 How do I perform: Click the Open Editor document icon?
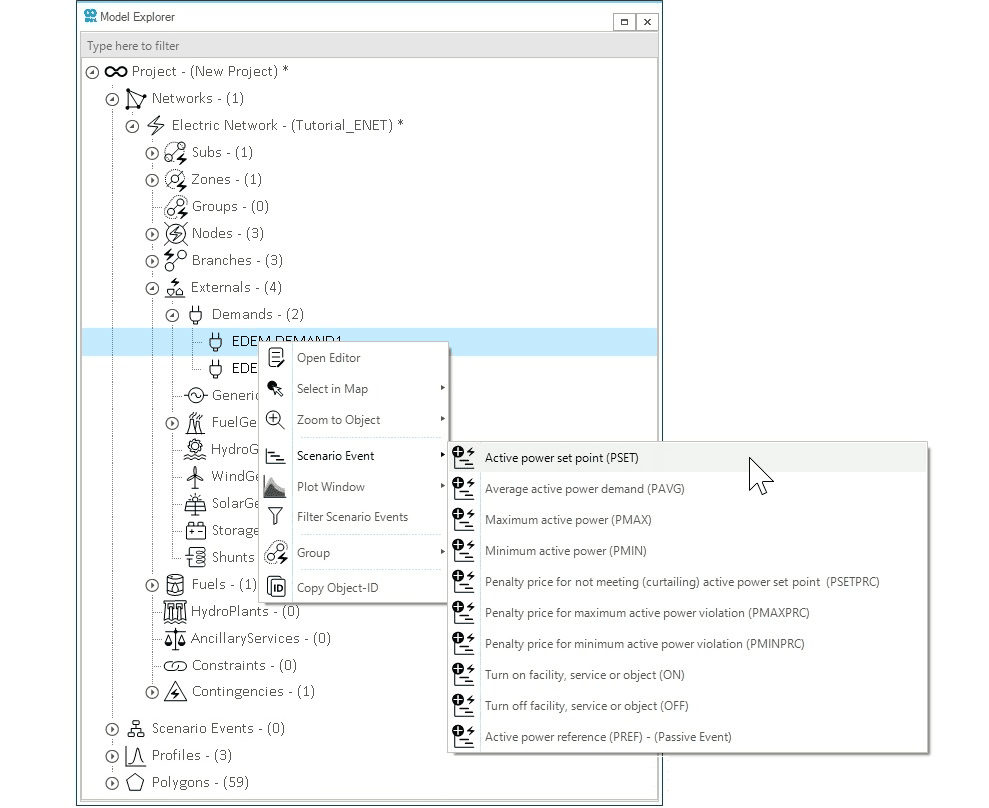(276, 358)
